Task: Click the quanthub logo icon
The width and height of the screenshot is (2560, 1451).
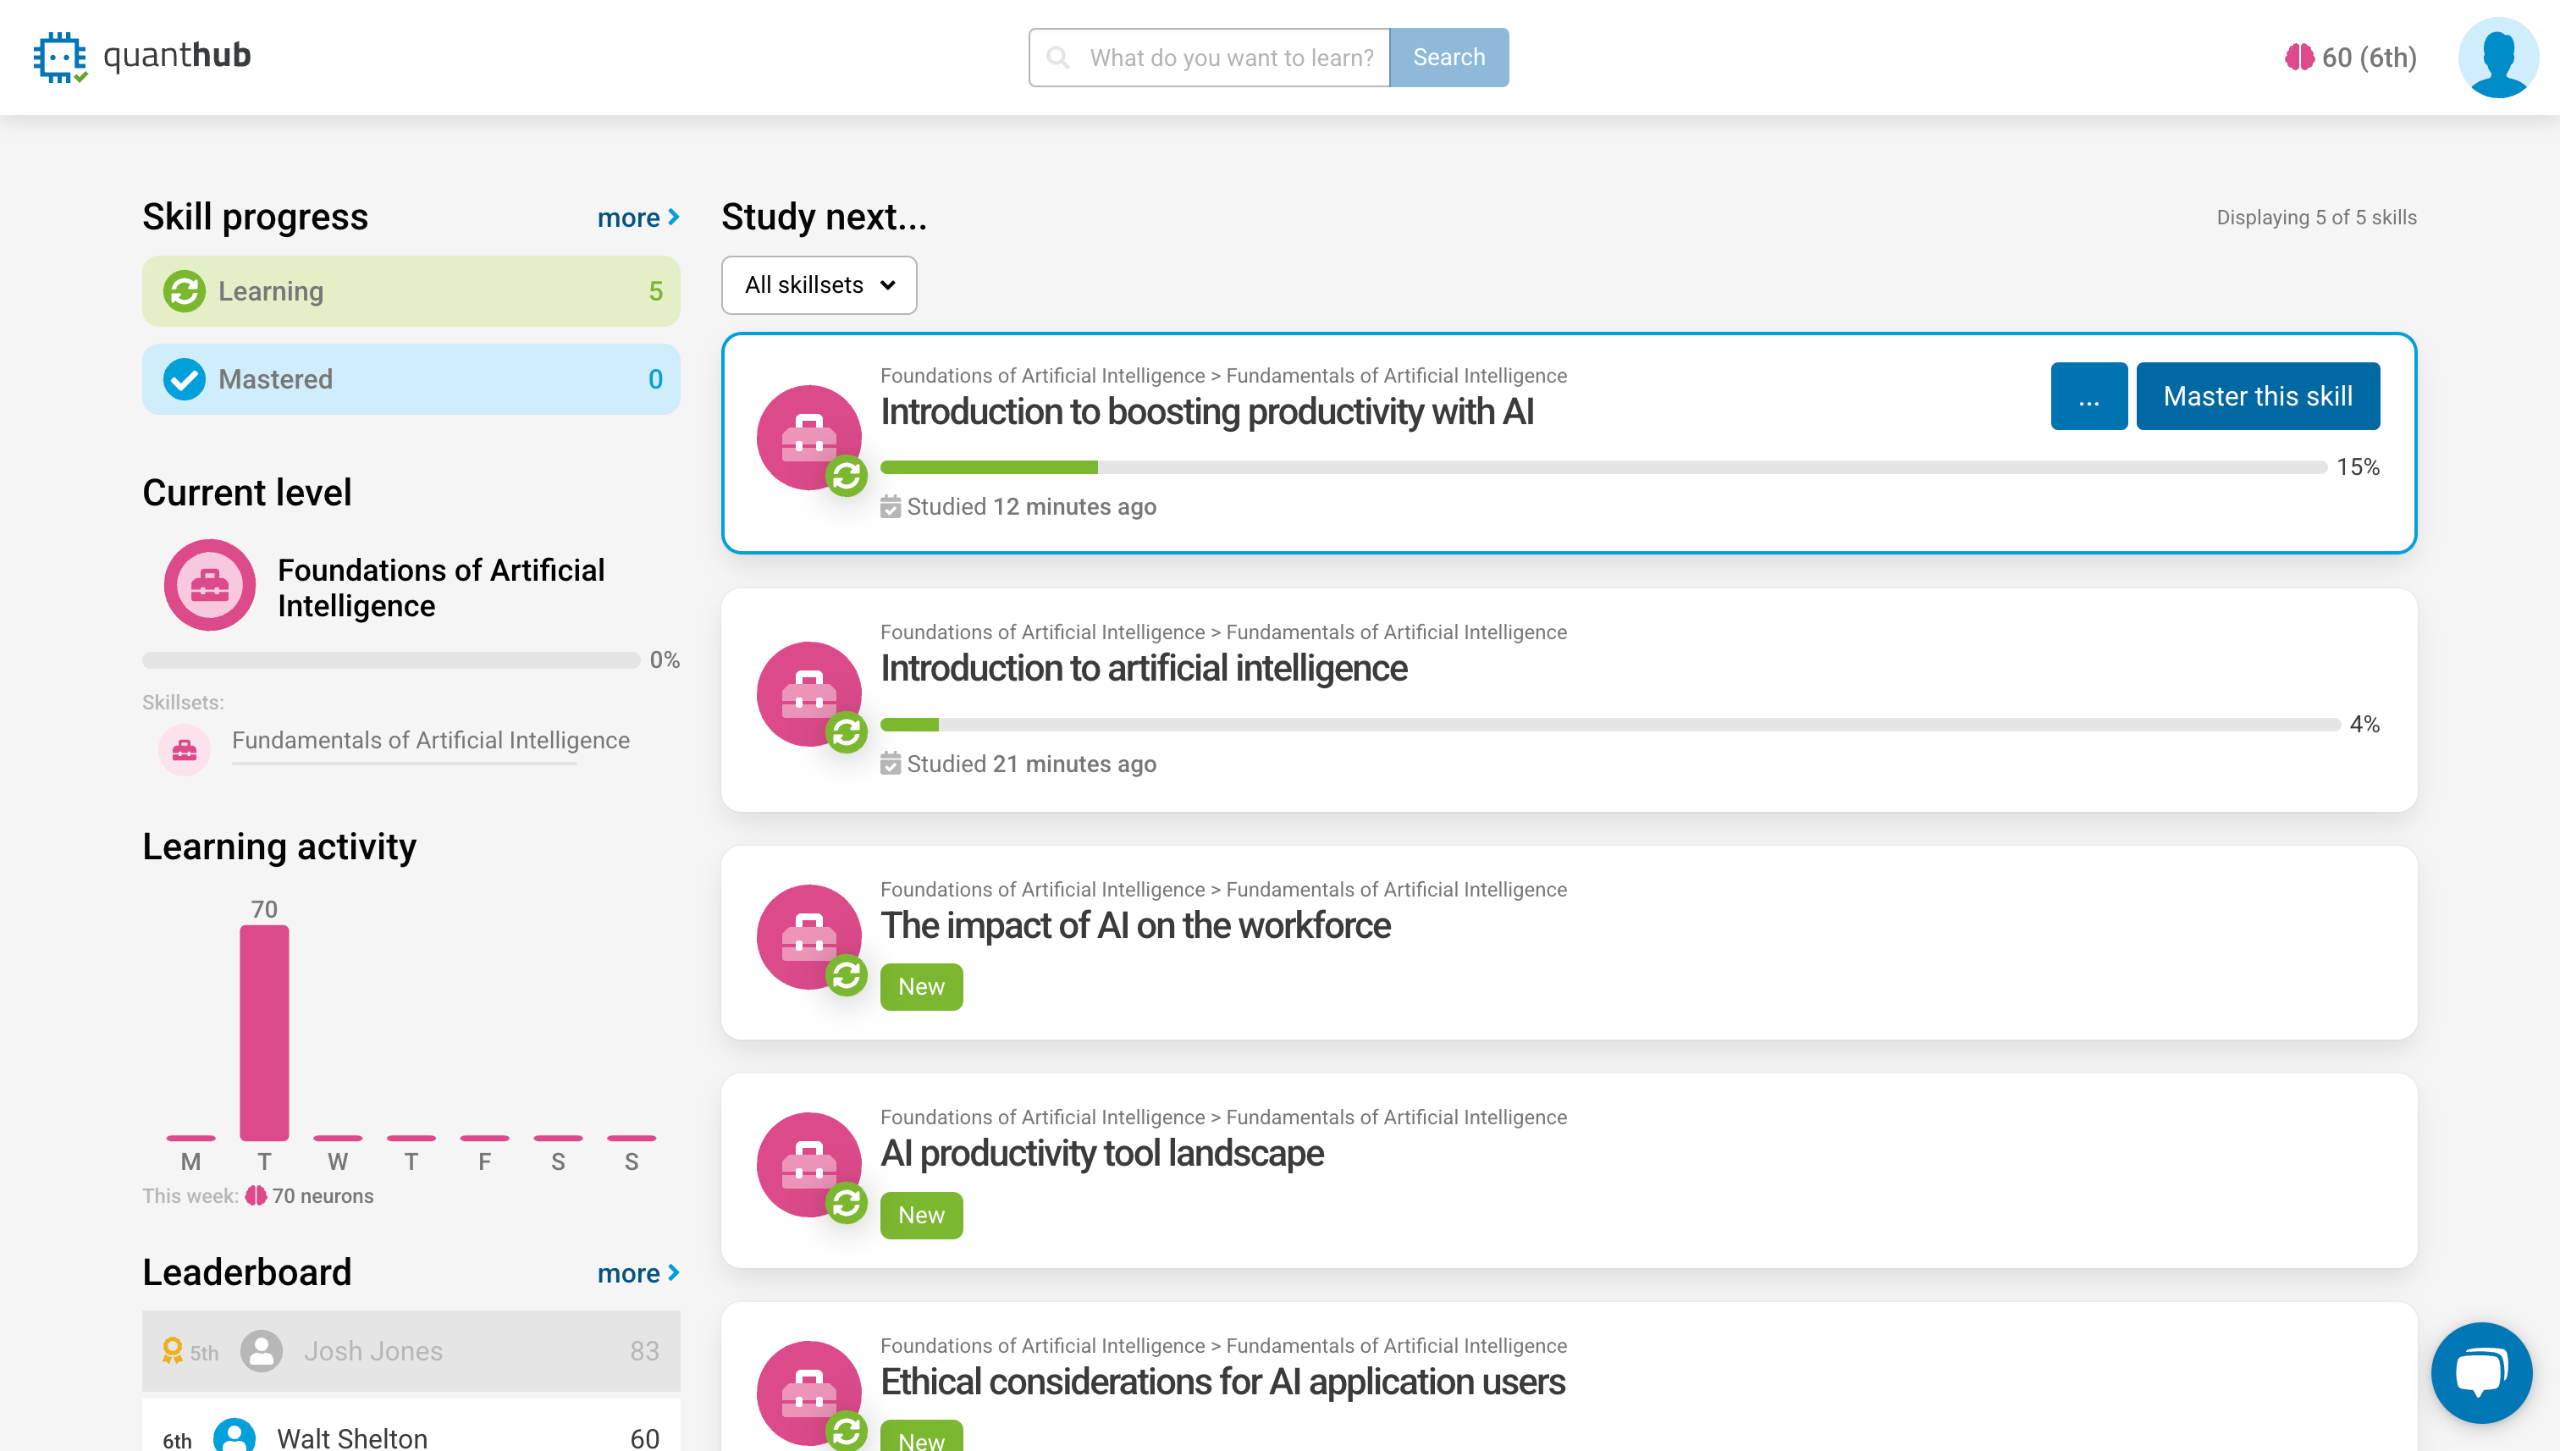Action: pyautogui.click(x=60, y=57)
